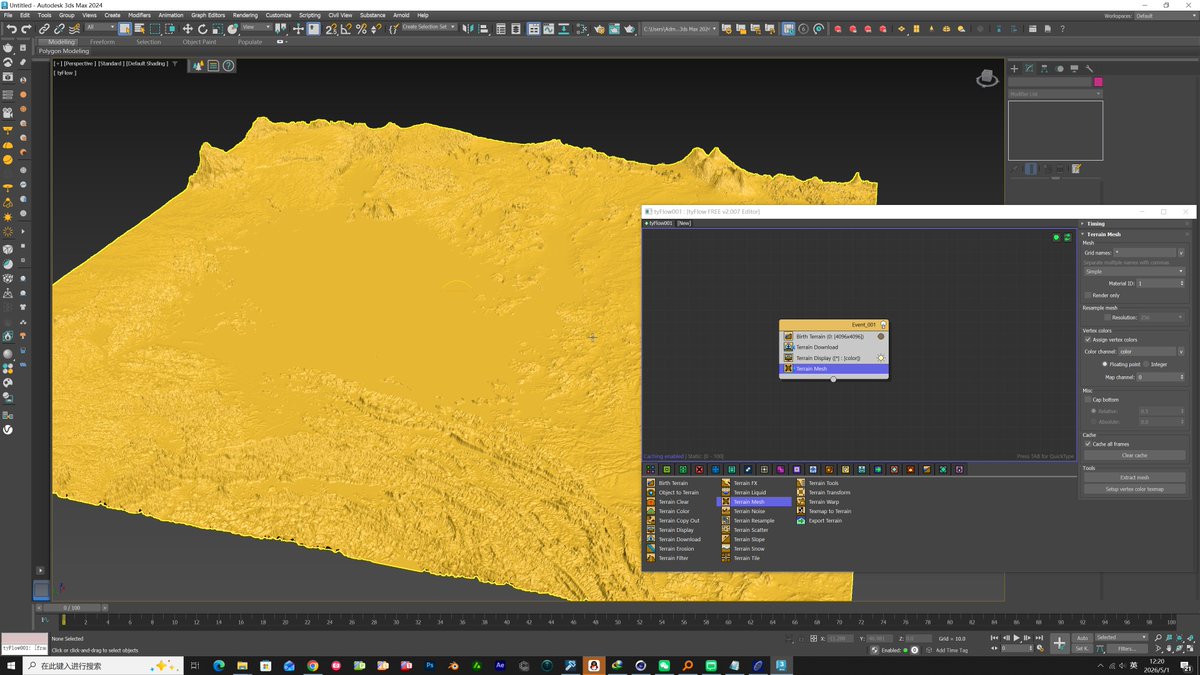1200x675 pixels.
Task: Open the Mirror tool
Action: [469, 29]
